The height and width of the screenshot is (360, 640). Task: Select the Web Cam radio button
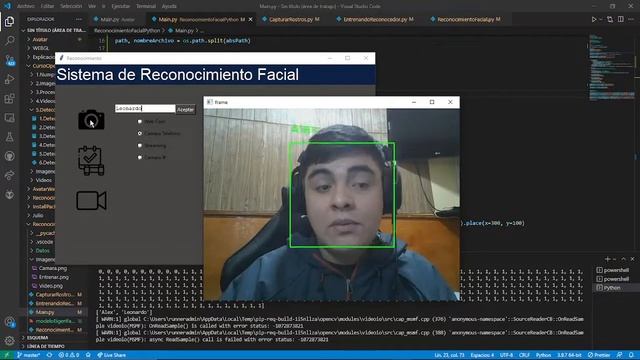tap(140, 122)
